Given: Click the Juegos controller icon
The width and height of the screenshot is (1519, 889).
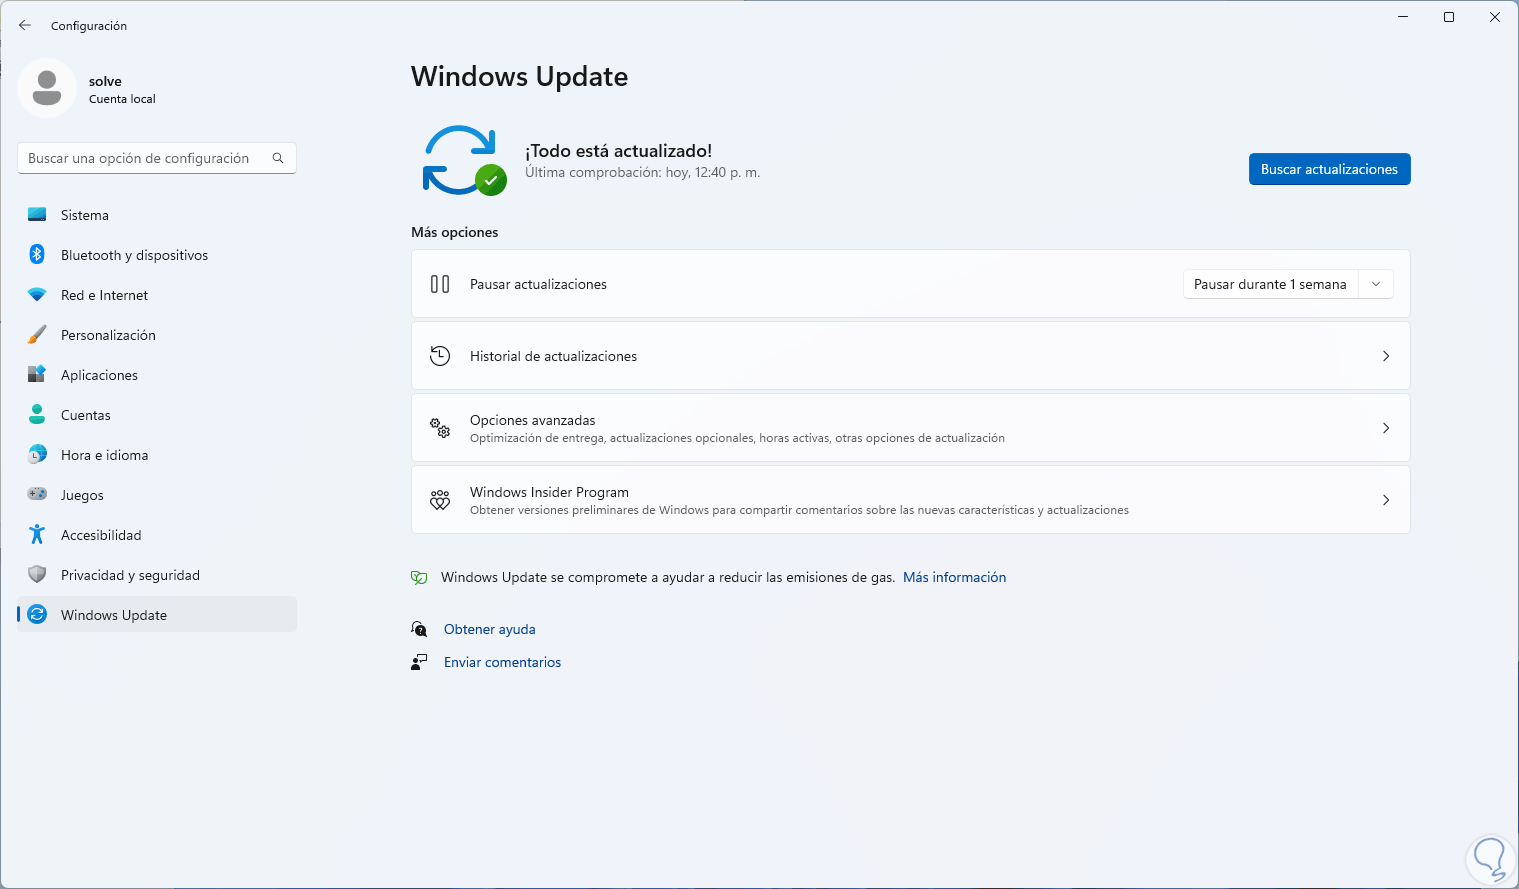Looking at the screenshot, I should pyautogui.click(x=37, y=495).
